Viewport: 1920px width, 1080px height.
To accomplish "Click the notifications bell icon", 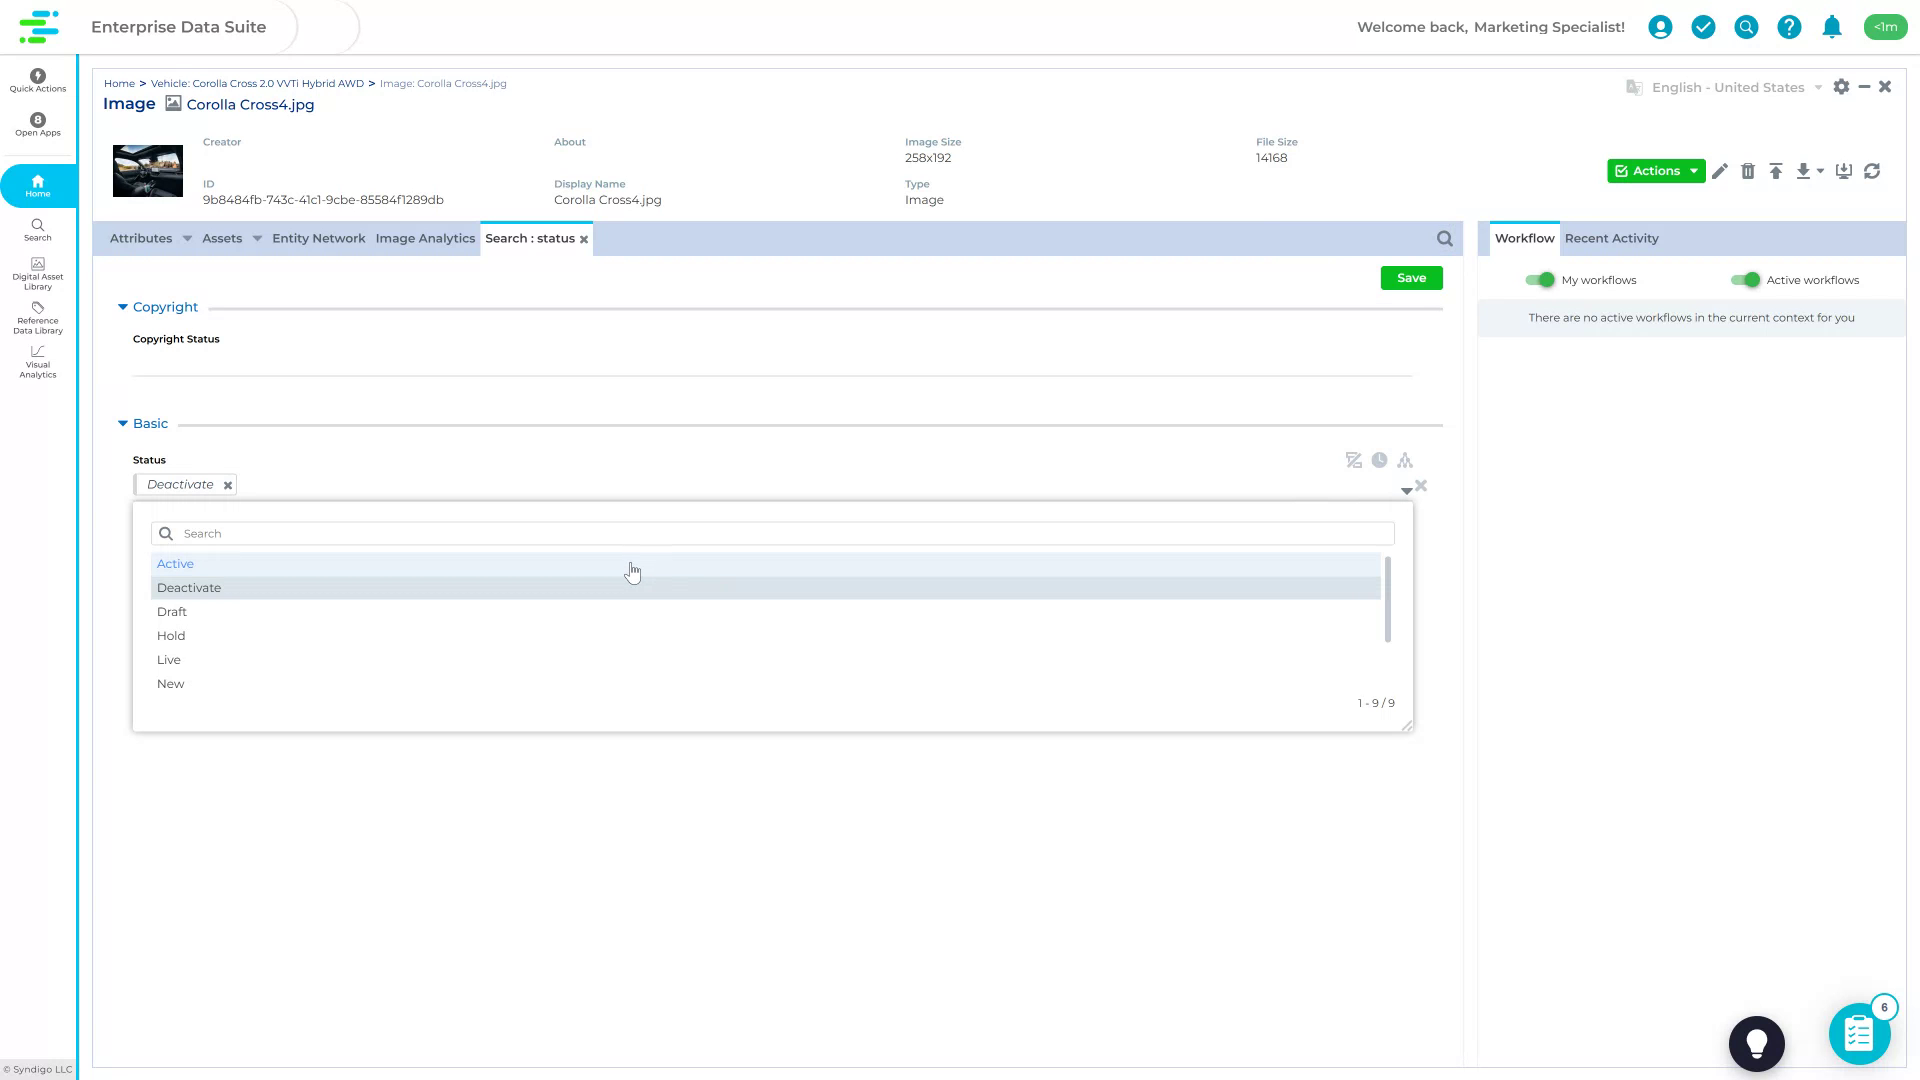I will tap(1832, 27).
